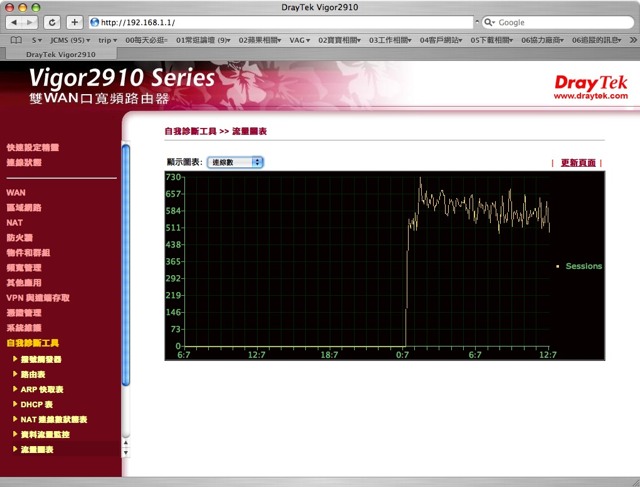Click the sidebar scroll down arrow

[126, 452]
